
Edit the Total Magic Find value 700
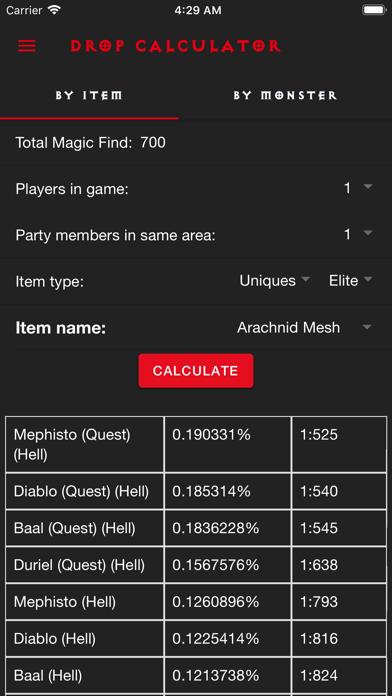tap(153, 143)
